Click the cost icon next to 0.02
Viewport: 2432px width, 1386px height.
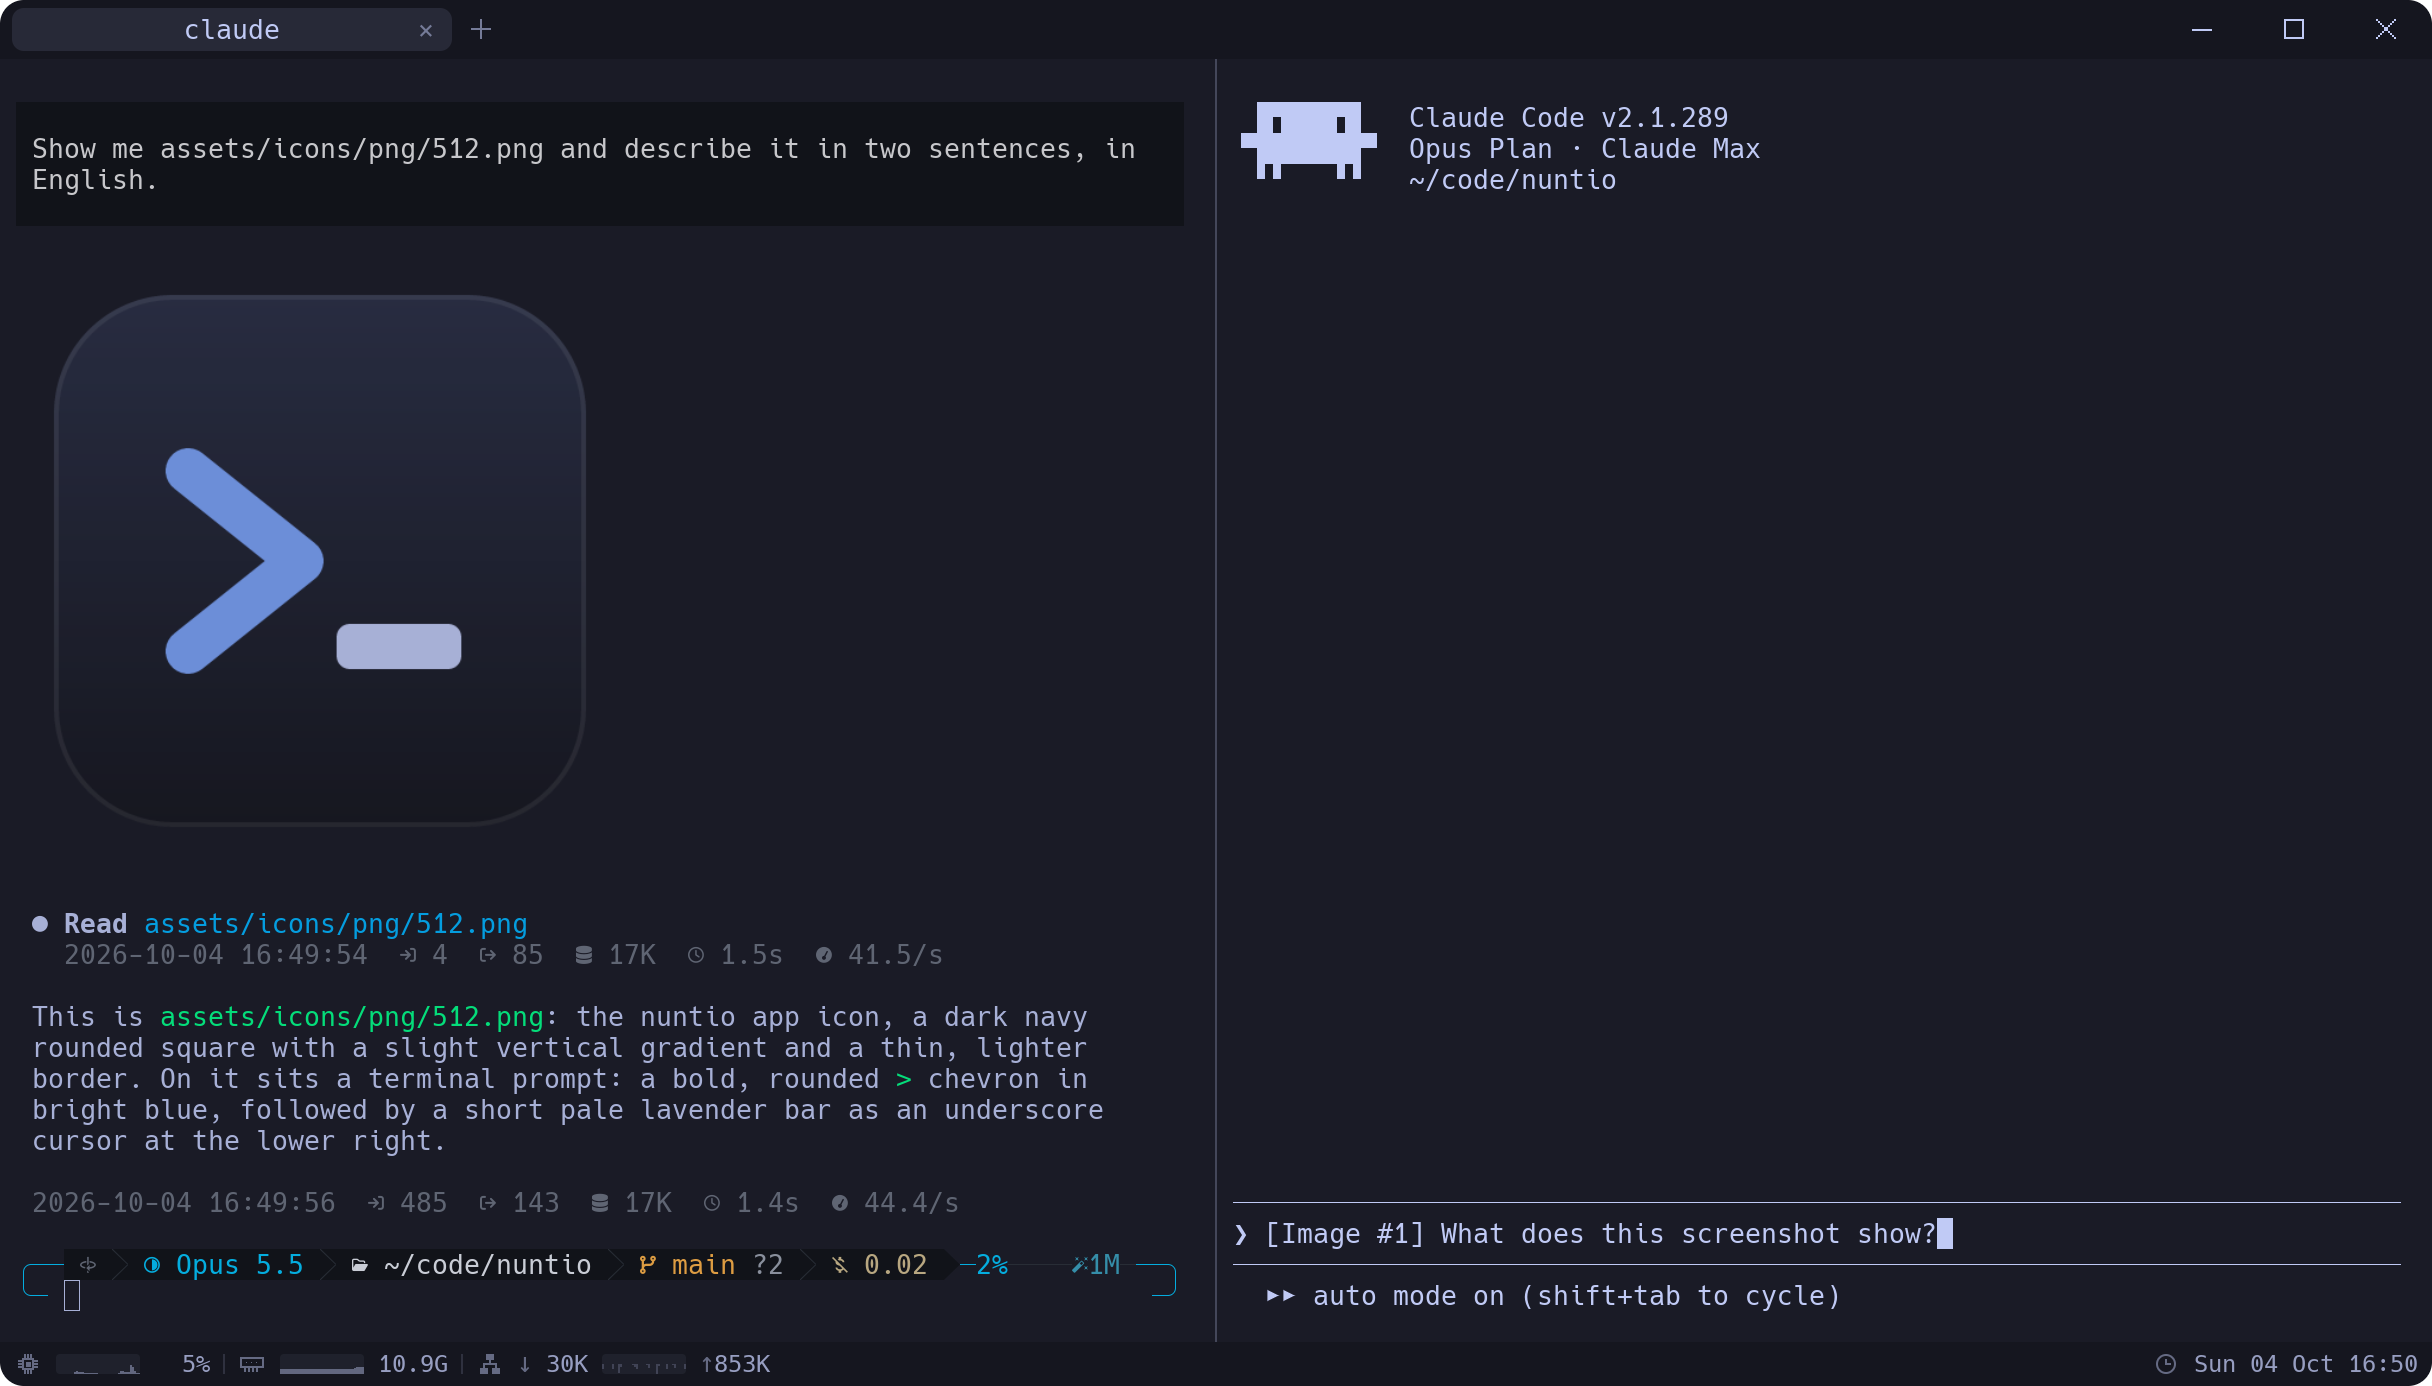(x=840, y=1266)
